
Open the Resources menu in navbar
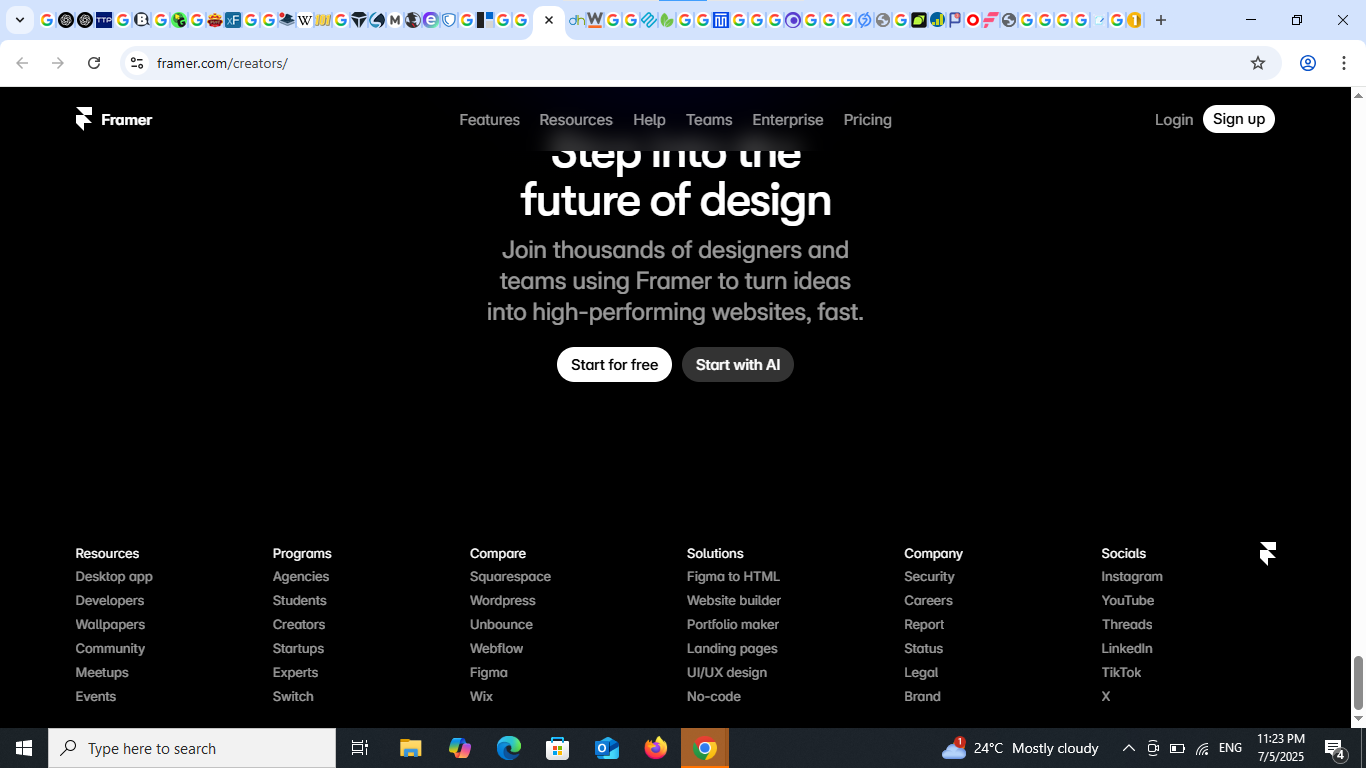[x=576, y=120]
